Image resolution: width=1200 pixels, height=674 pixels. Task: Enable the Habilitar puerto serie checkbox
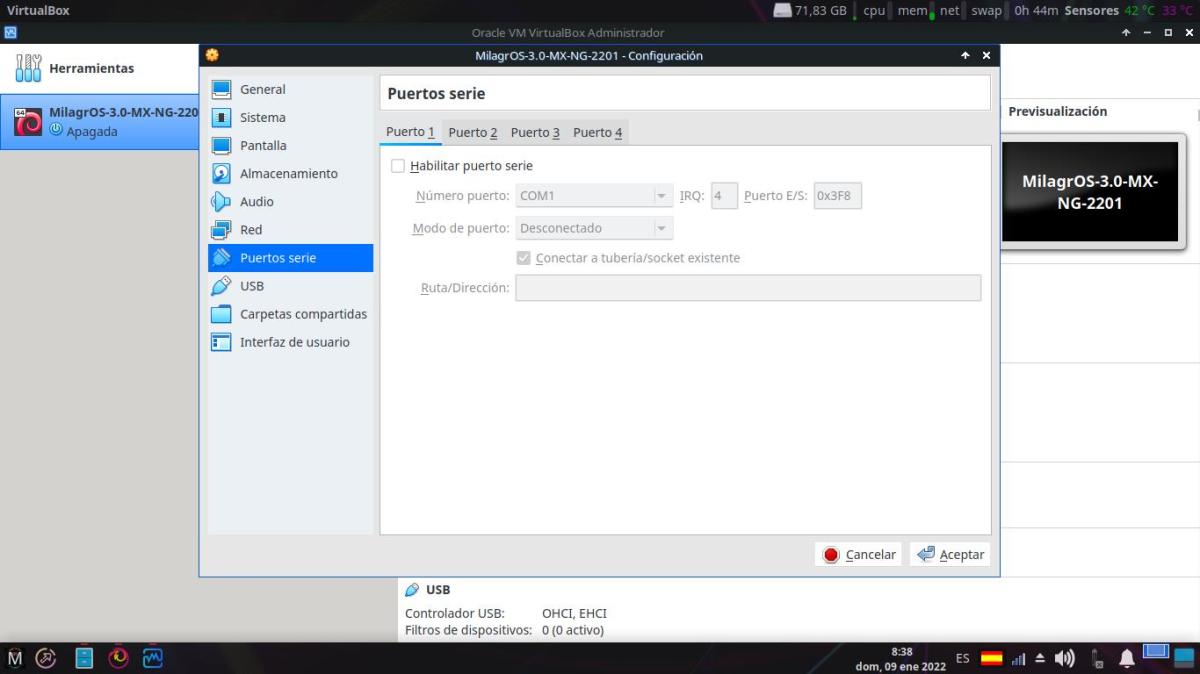click(x=398, y=166)
